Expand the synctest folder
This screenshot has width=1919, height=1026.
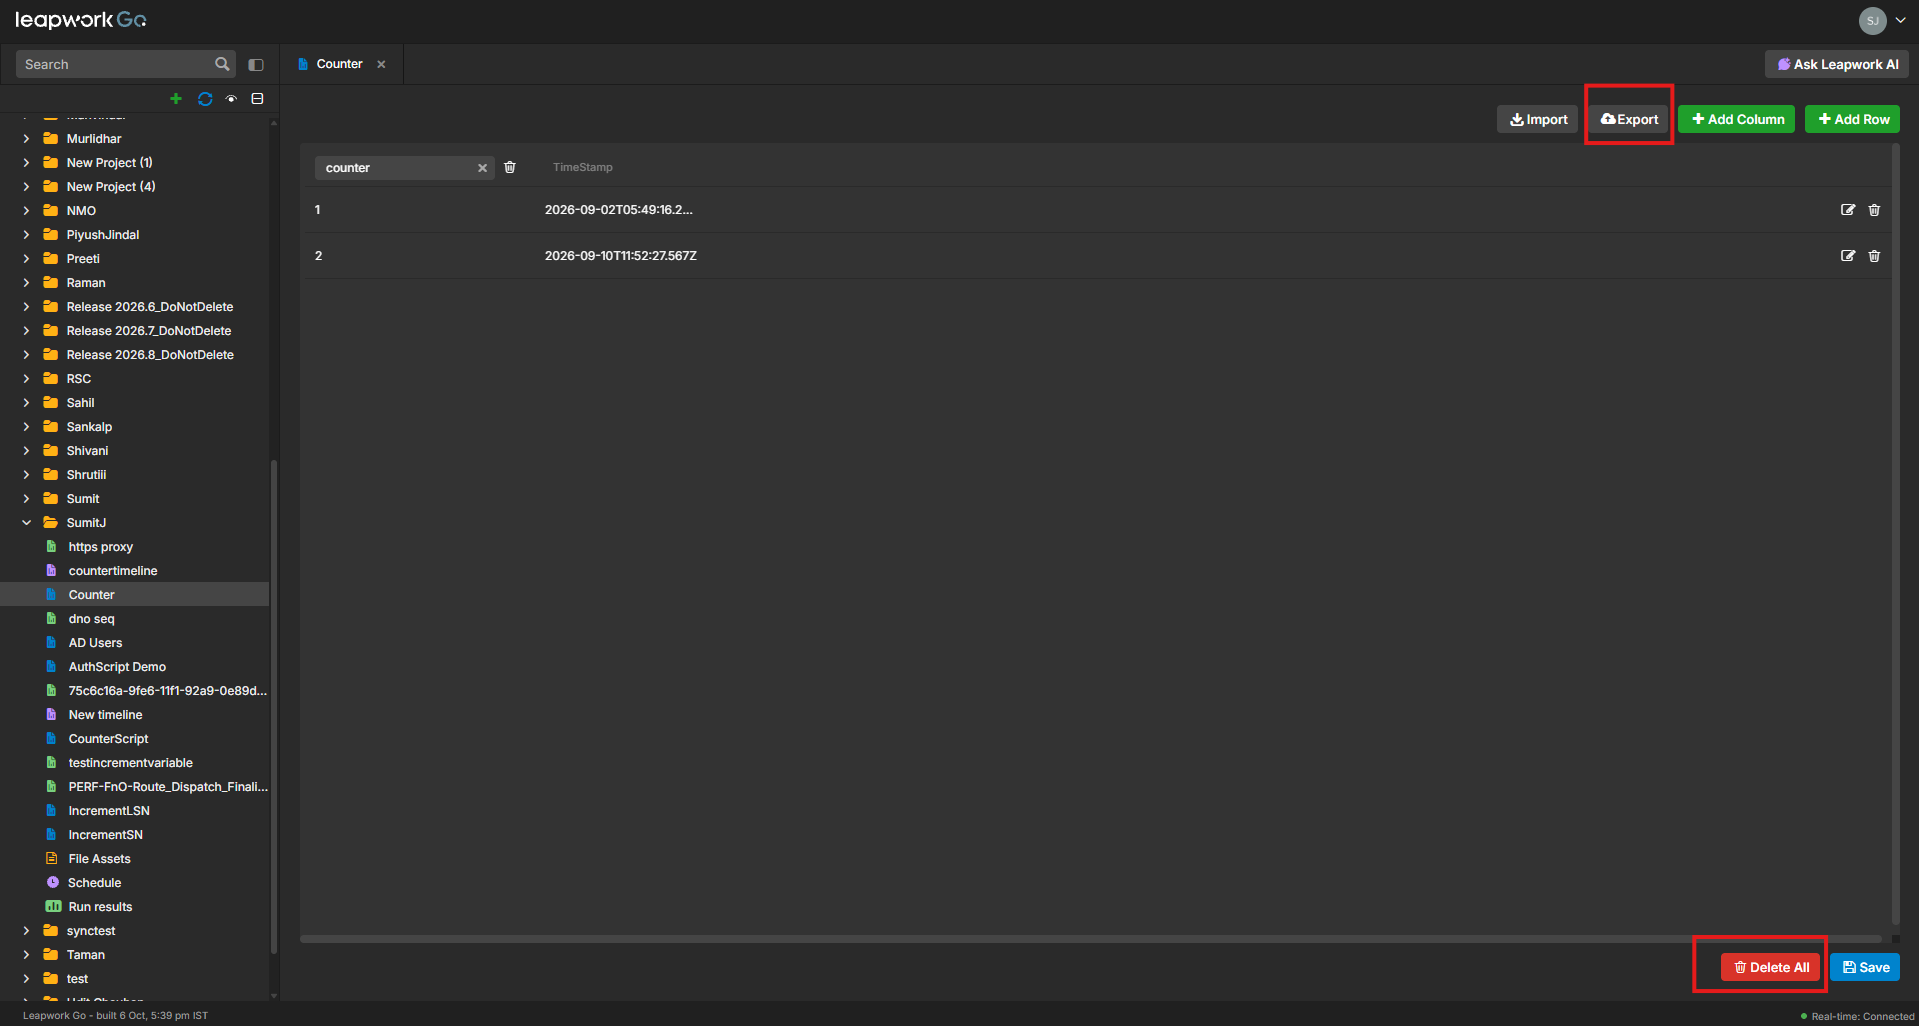27,931
